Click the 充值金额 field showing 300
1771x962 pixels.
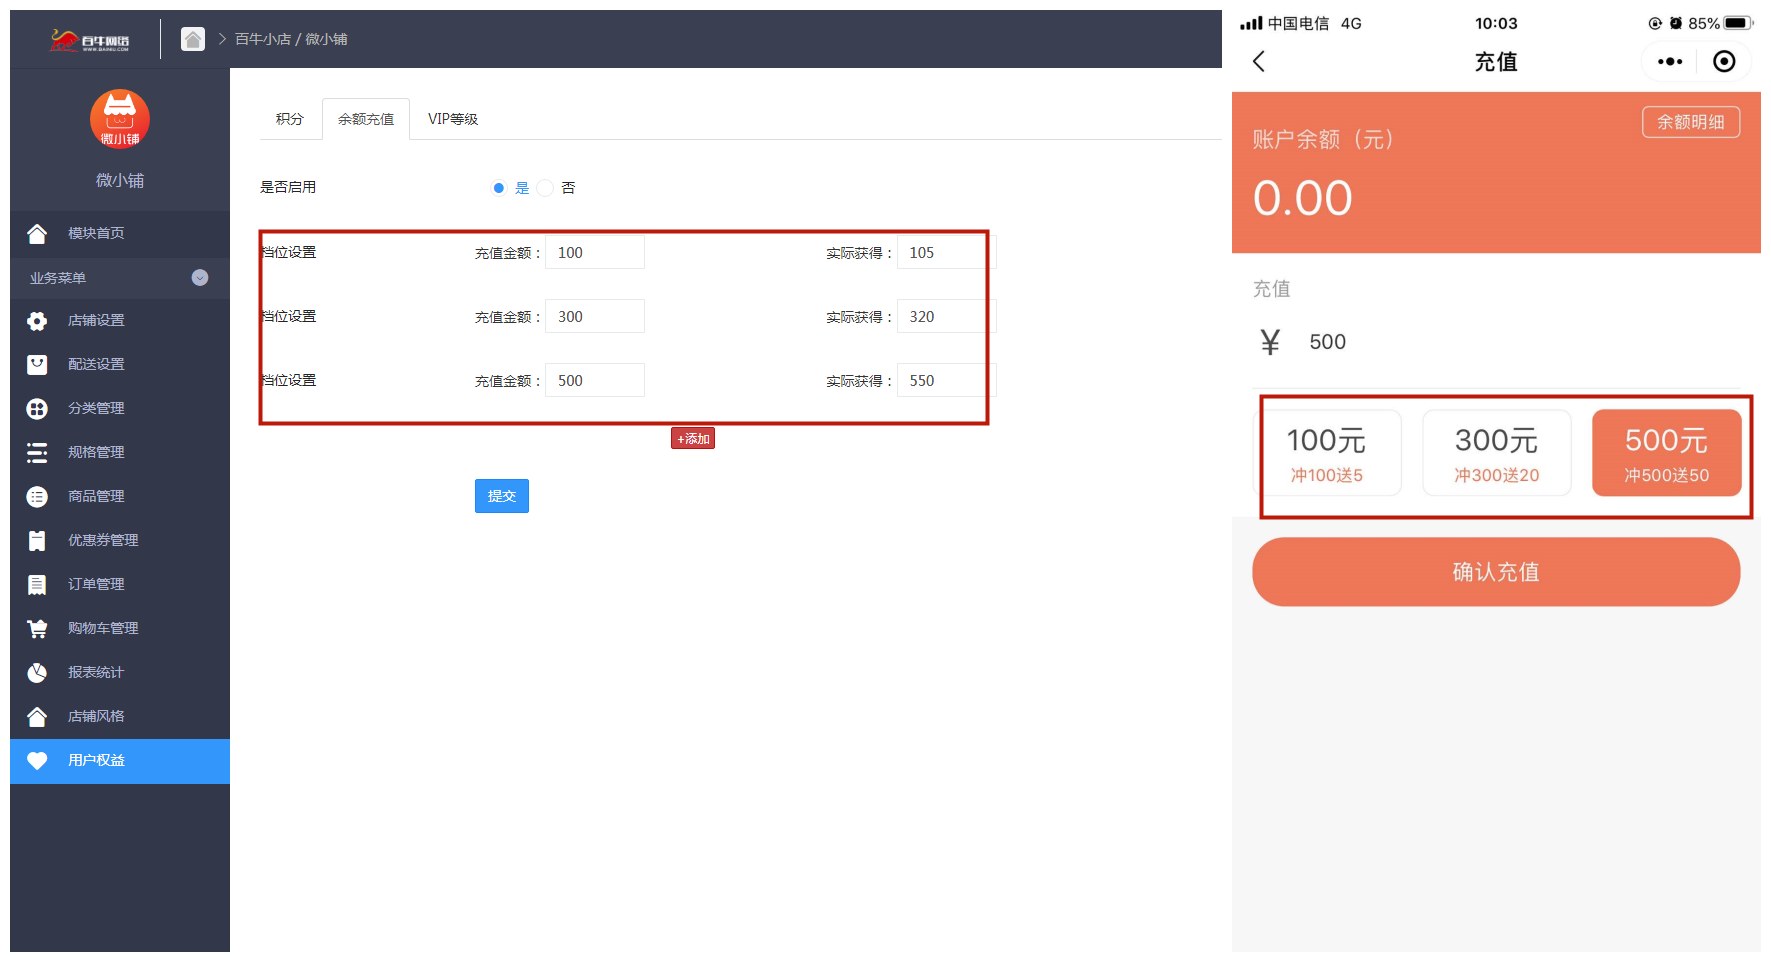coord(595,317)
